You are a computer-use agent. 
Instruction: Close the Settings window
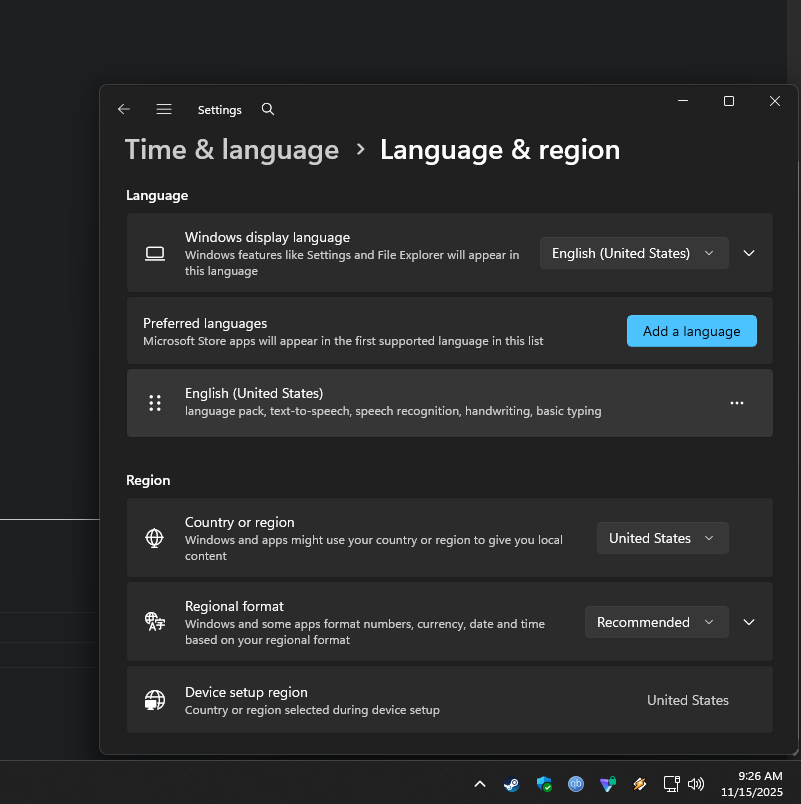point(774,101)
